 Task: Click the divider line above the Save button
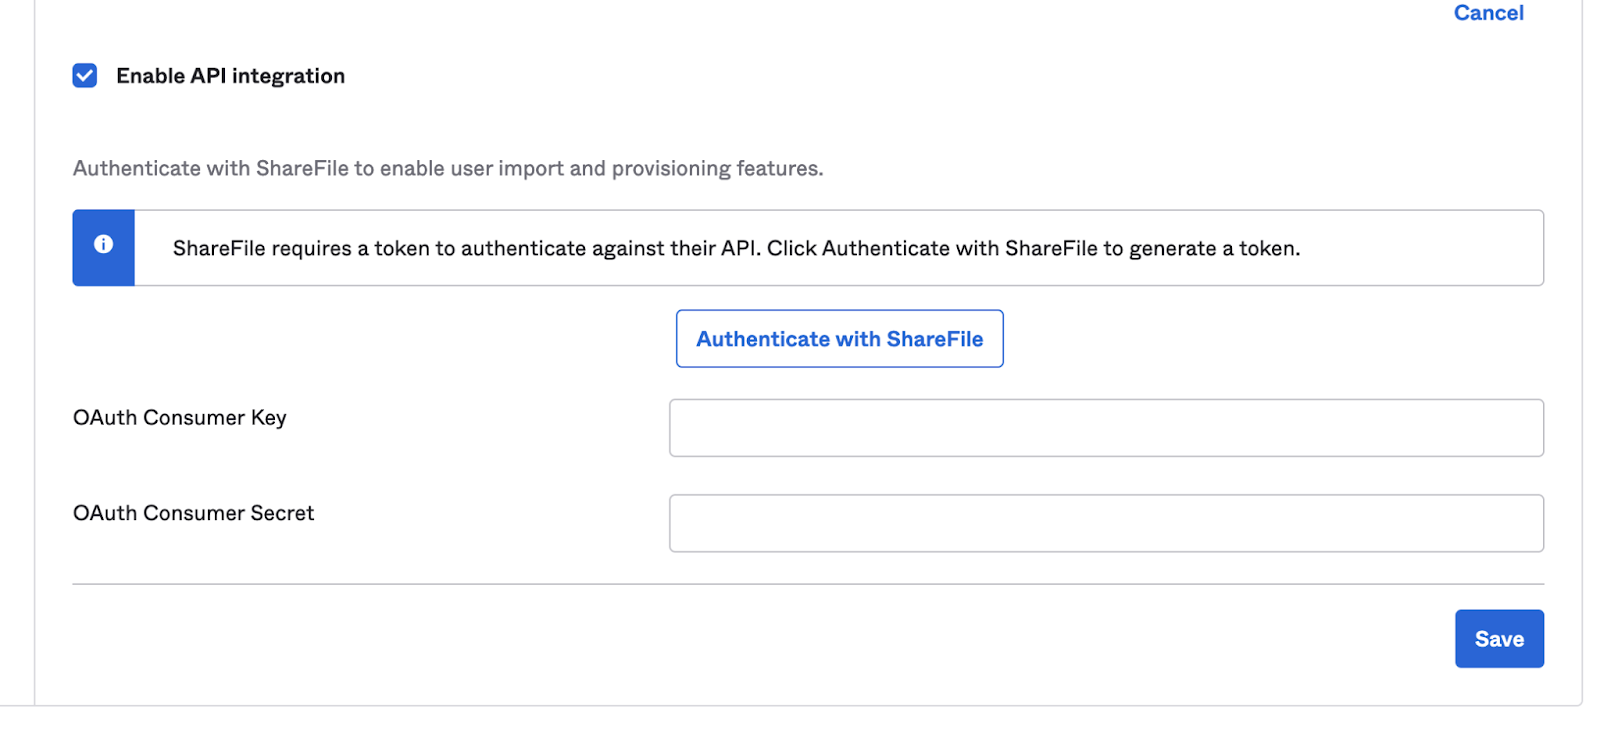point(808,584)
